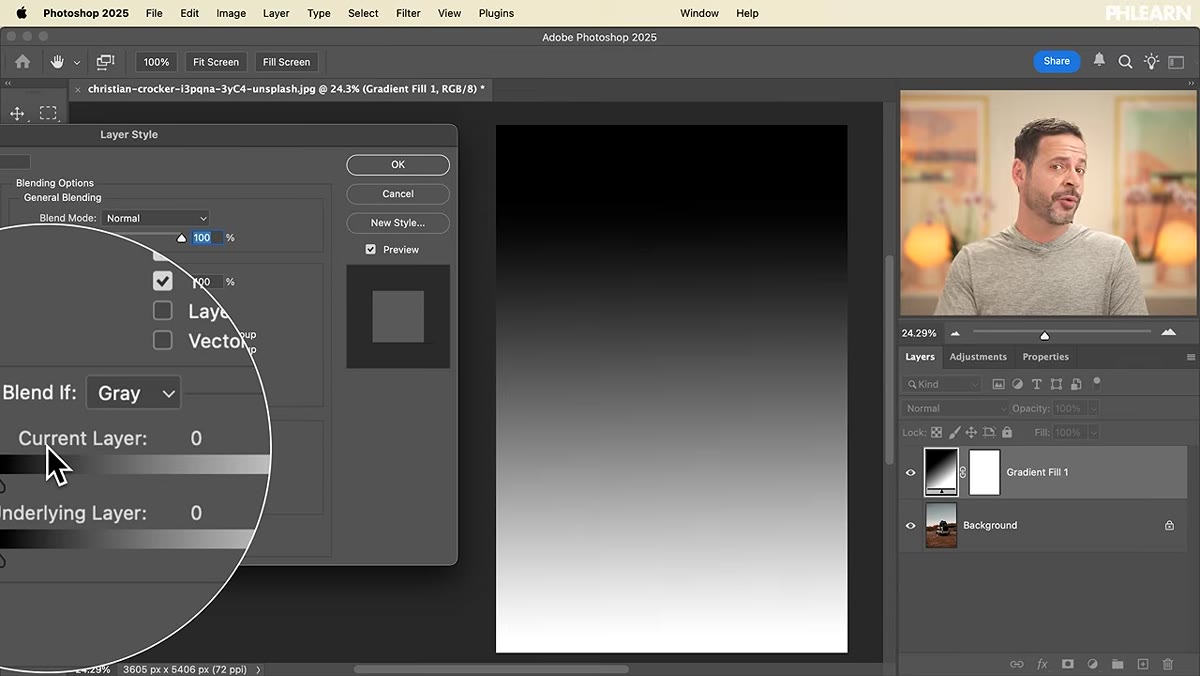Open the Blend Mode Normal dropdown
This screenshot has width=1200, height=676.
point(156,218)
